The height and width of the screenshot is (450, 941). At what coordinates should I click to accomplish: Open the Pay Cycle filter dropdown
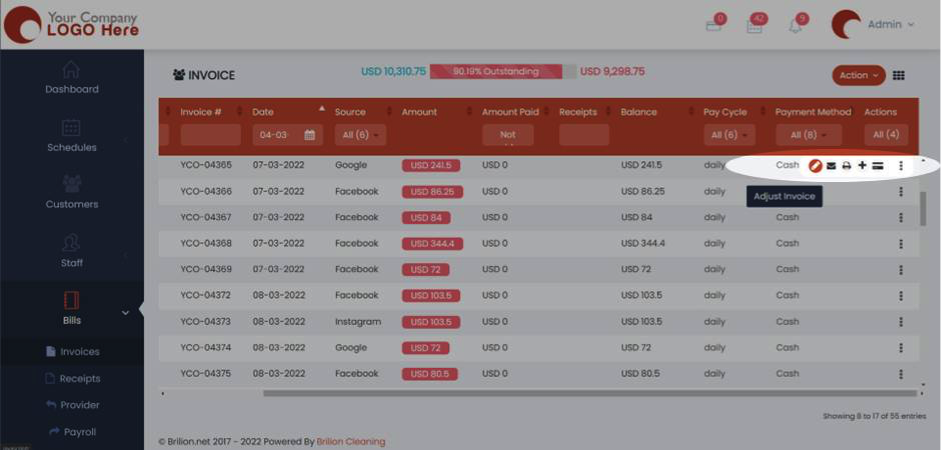point(727,135)
